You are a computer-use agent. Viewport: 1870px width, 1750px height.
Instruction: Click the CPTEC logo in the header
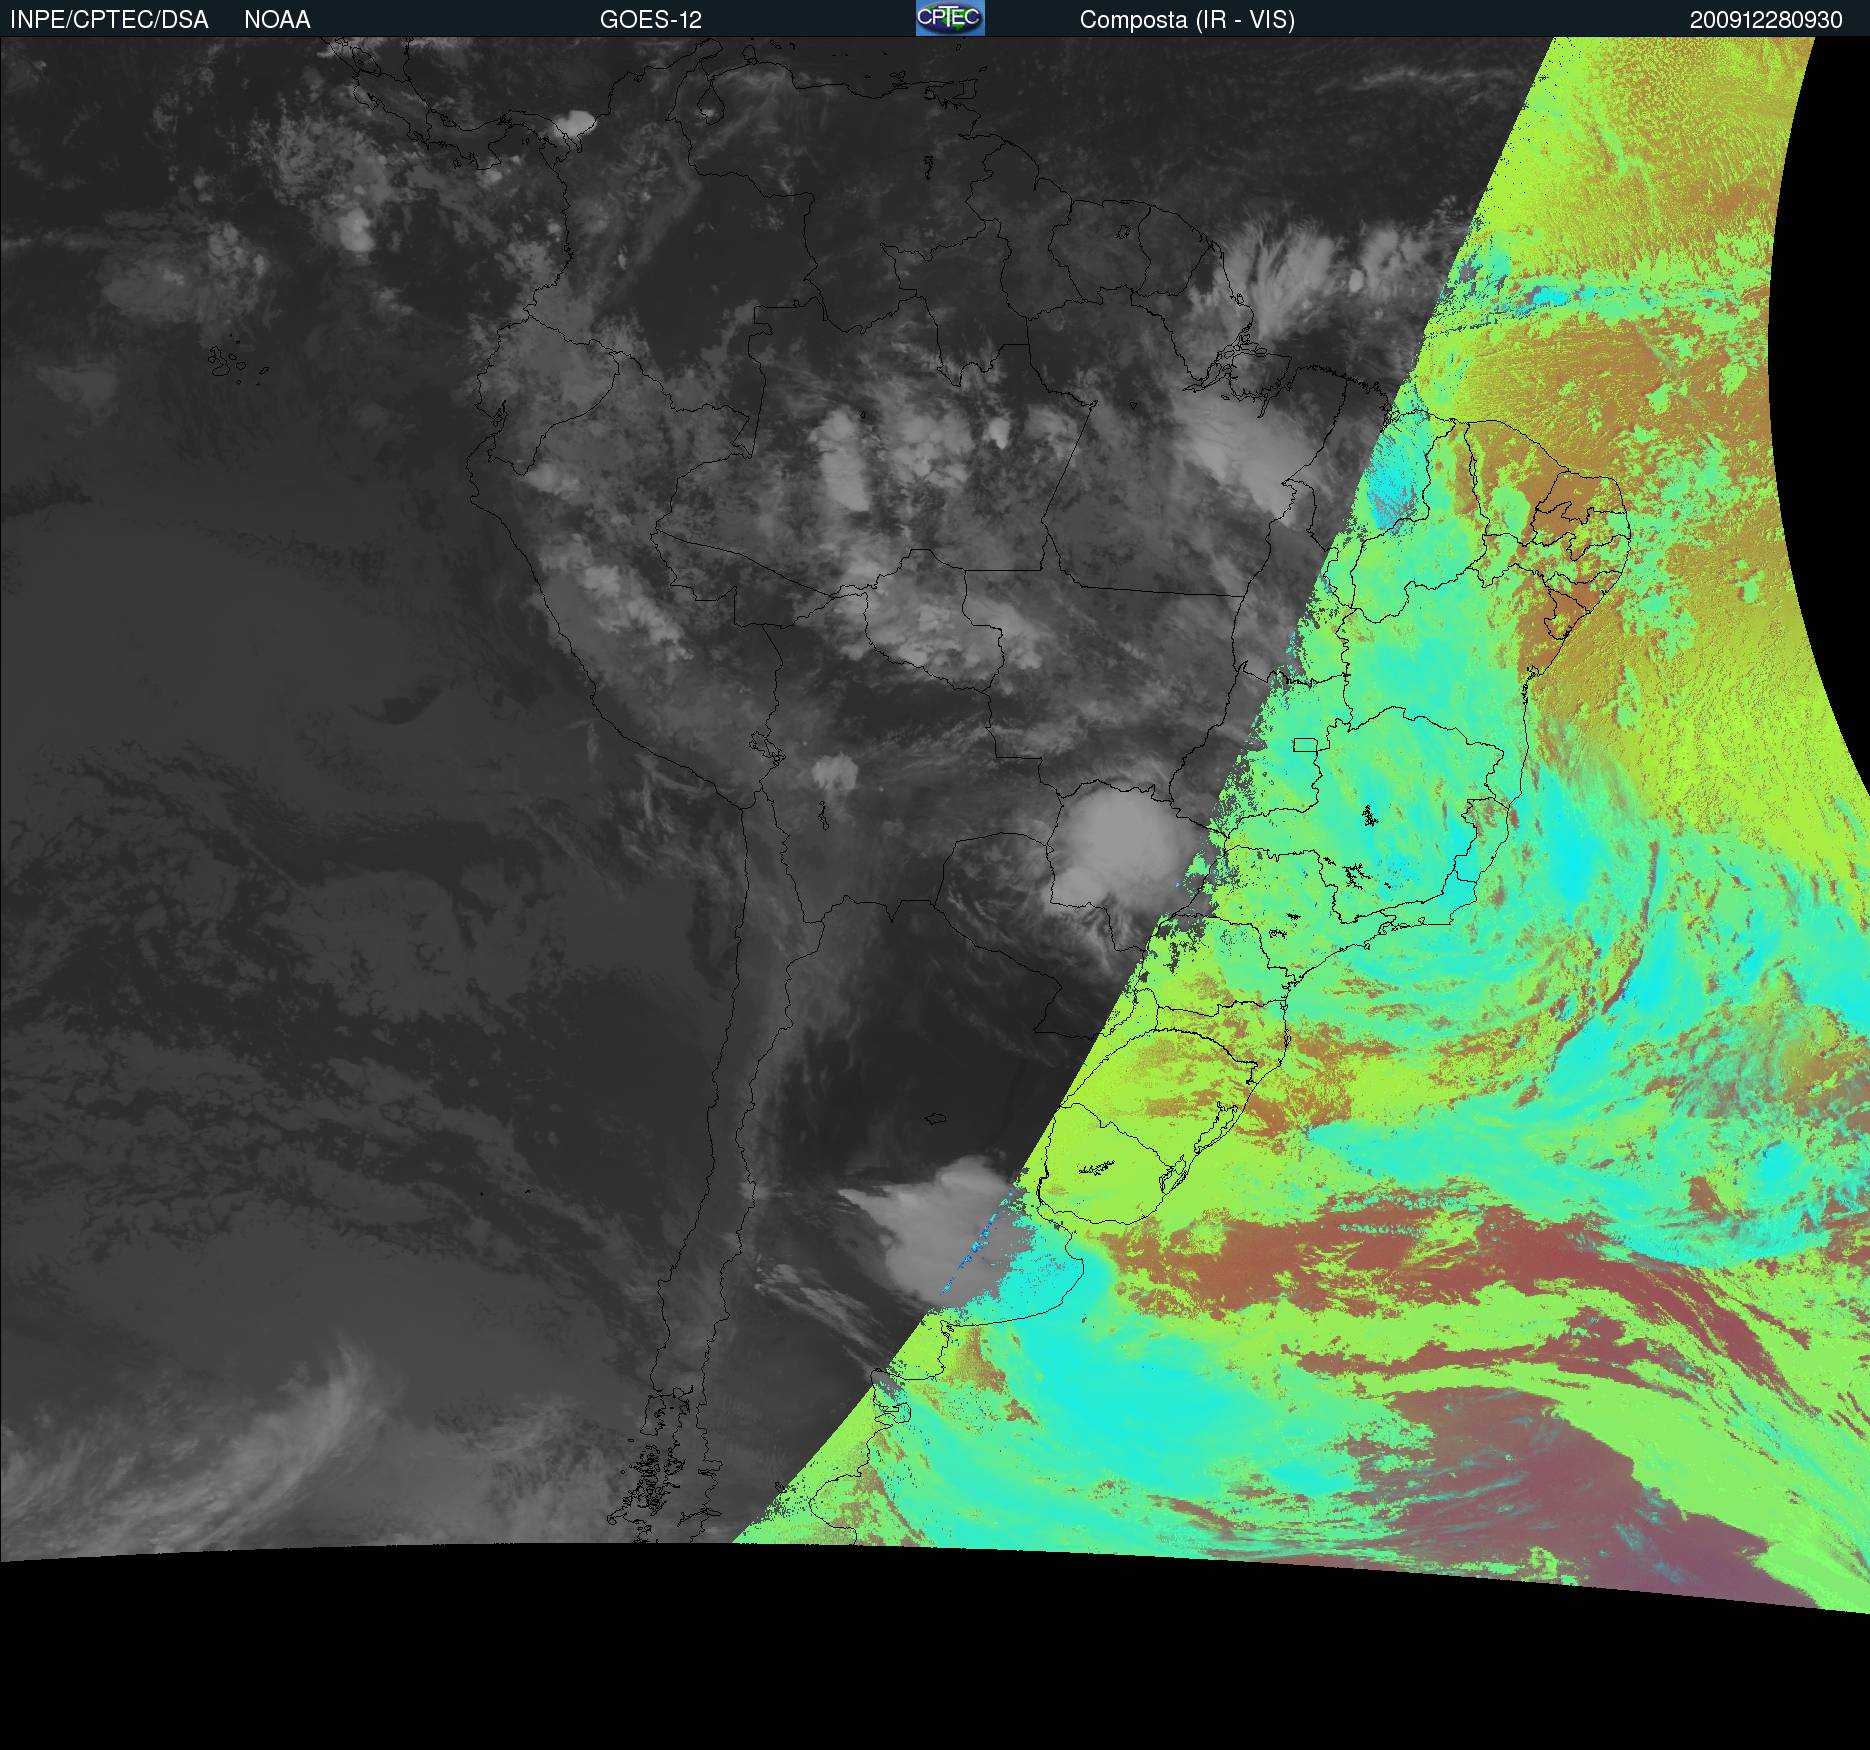pos(950,18)
